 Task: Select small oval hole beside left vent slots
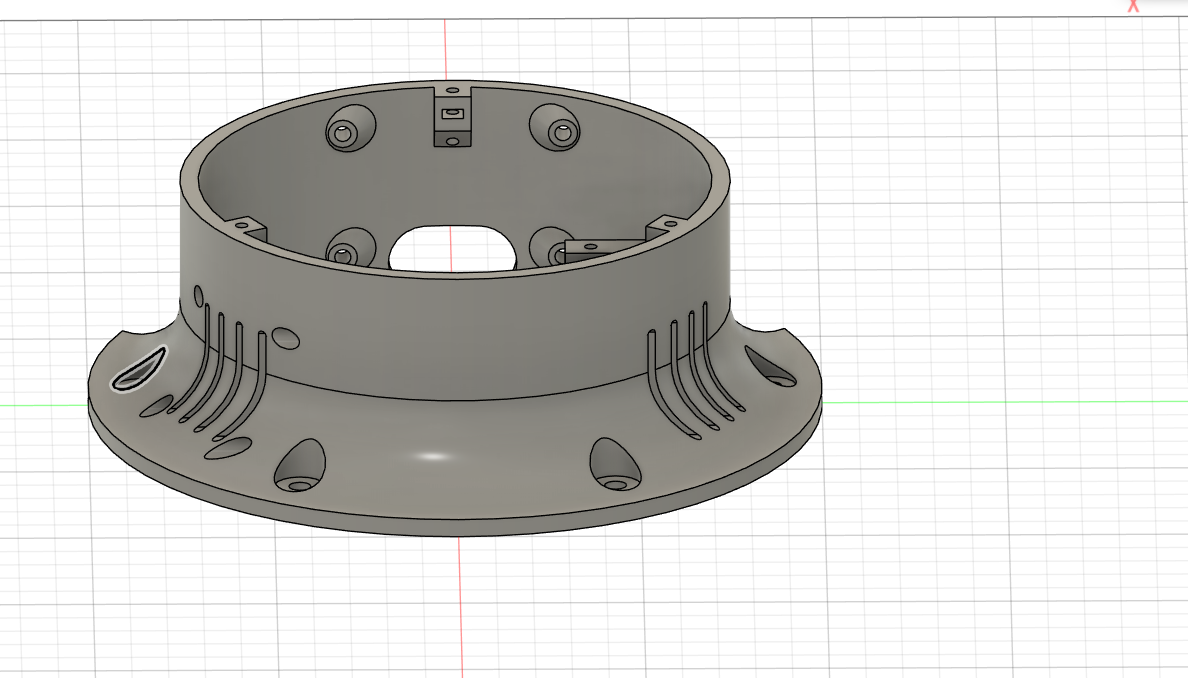point(286,338)
